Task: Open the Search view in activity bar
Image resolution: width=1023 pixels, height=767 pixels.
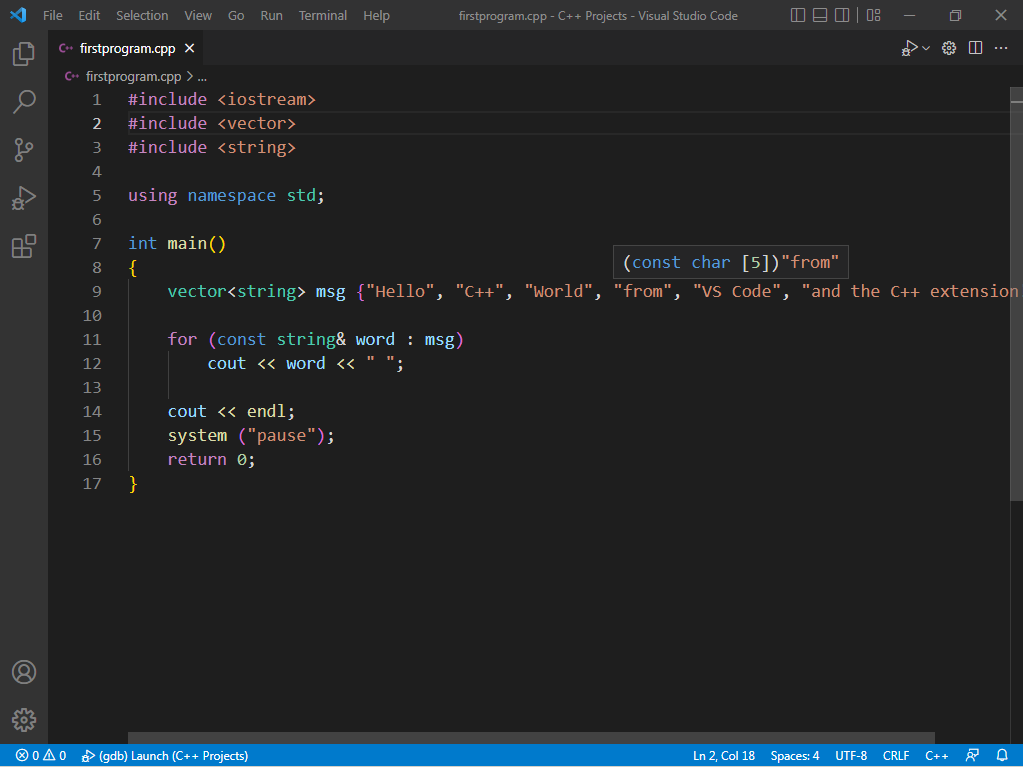Action: click(23, 102)
